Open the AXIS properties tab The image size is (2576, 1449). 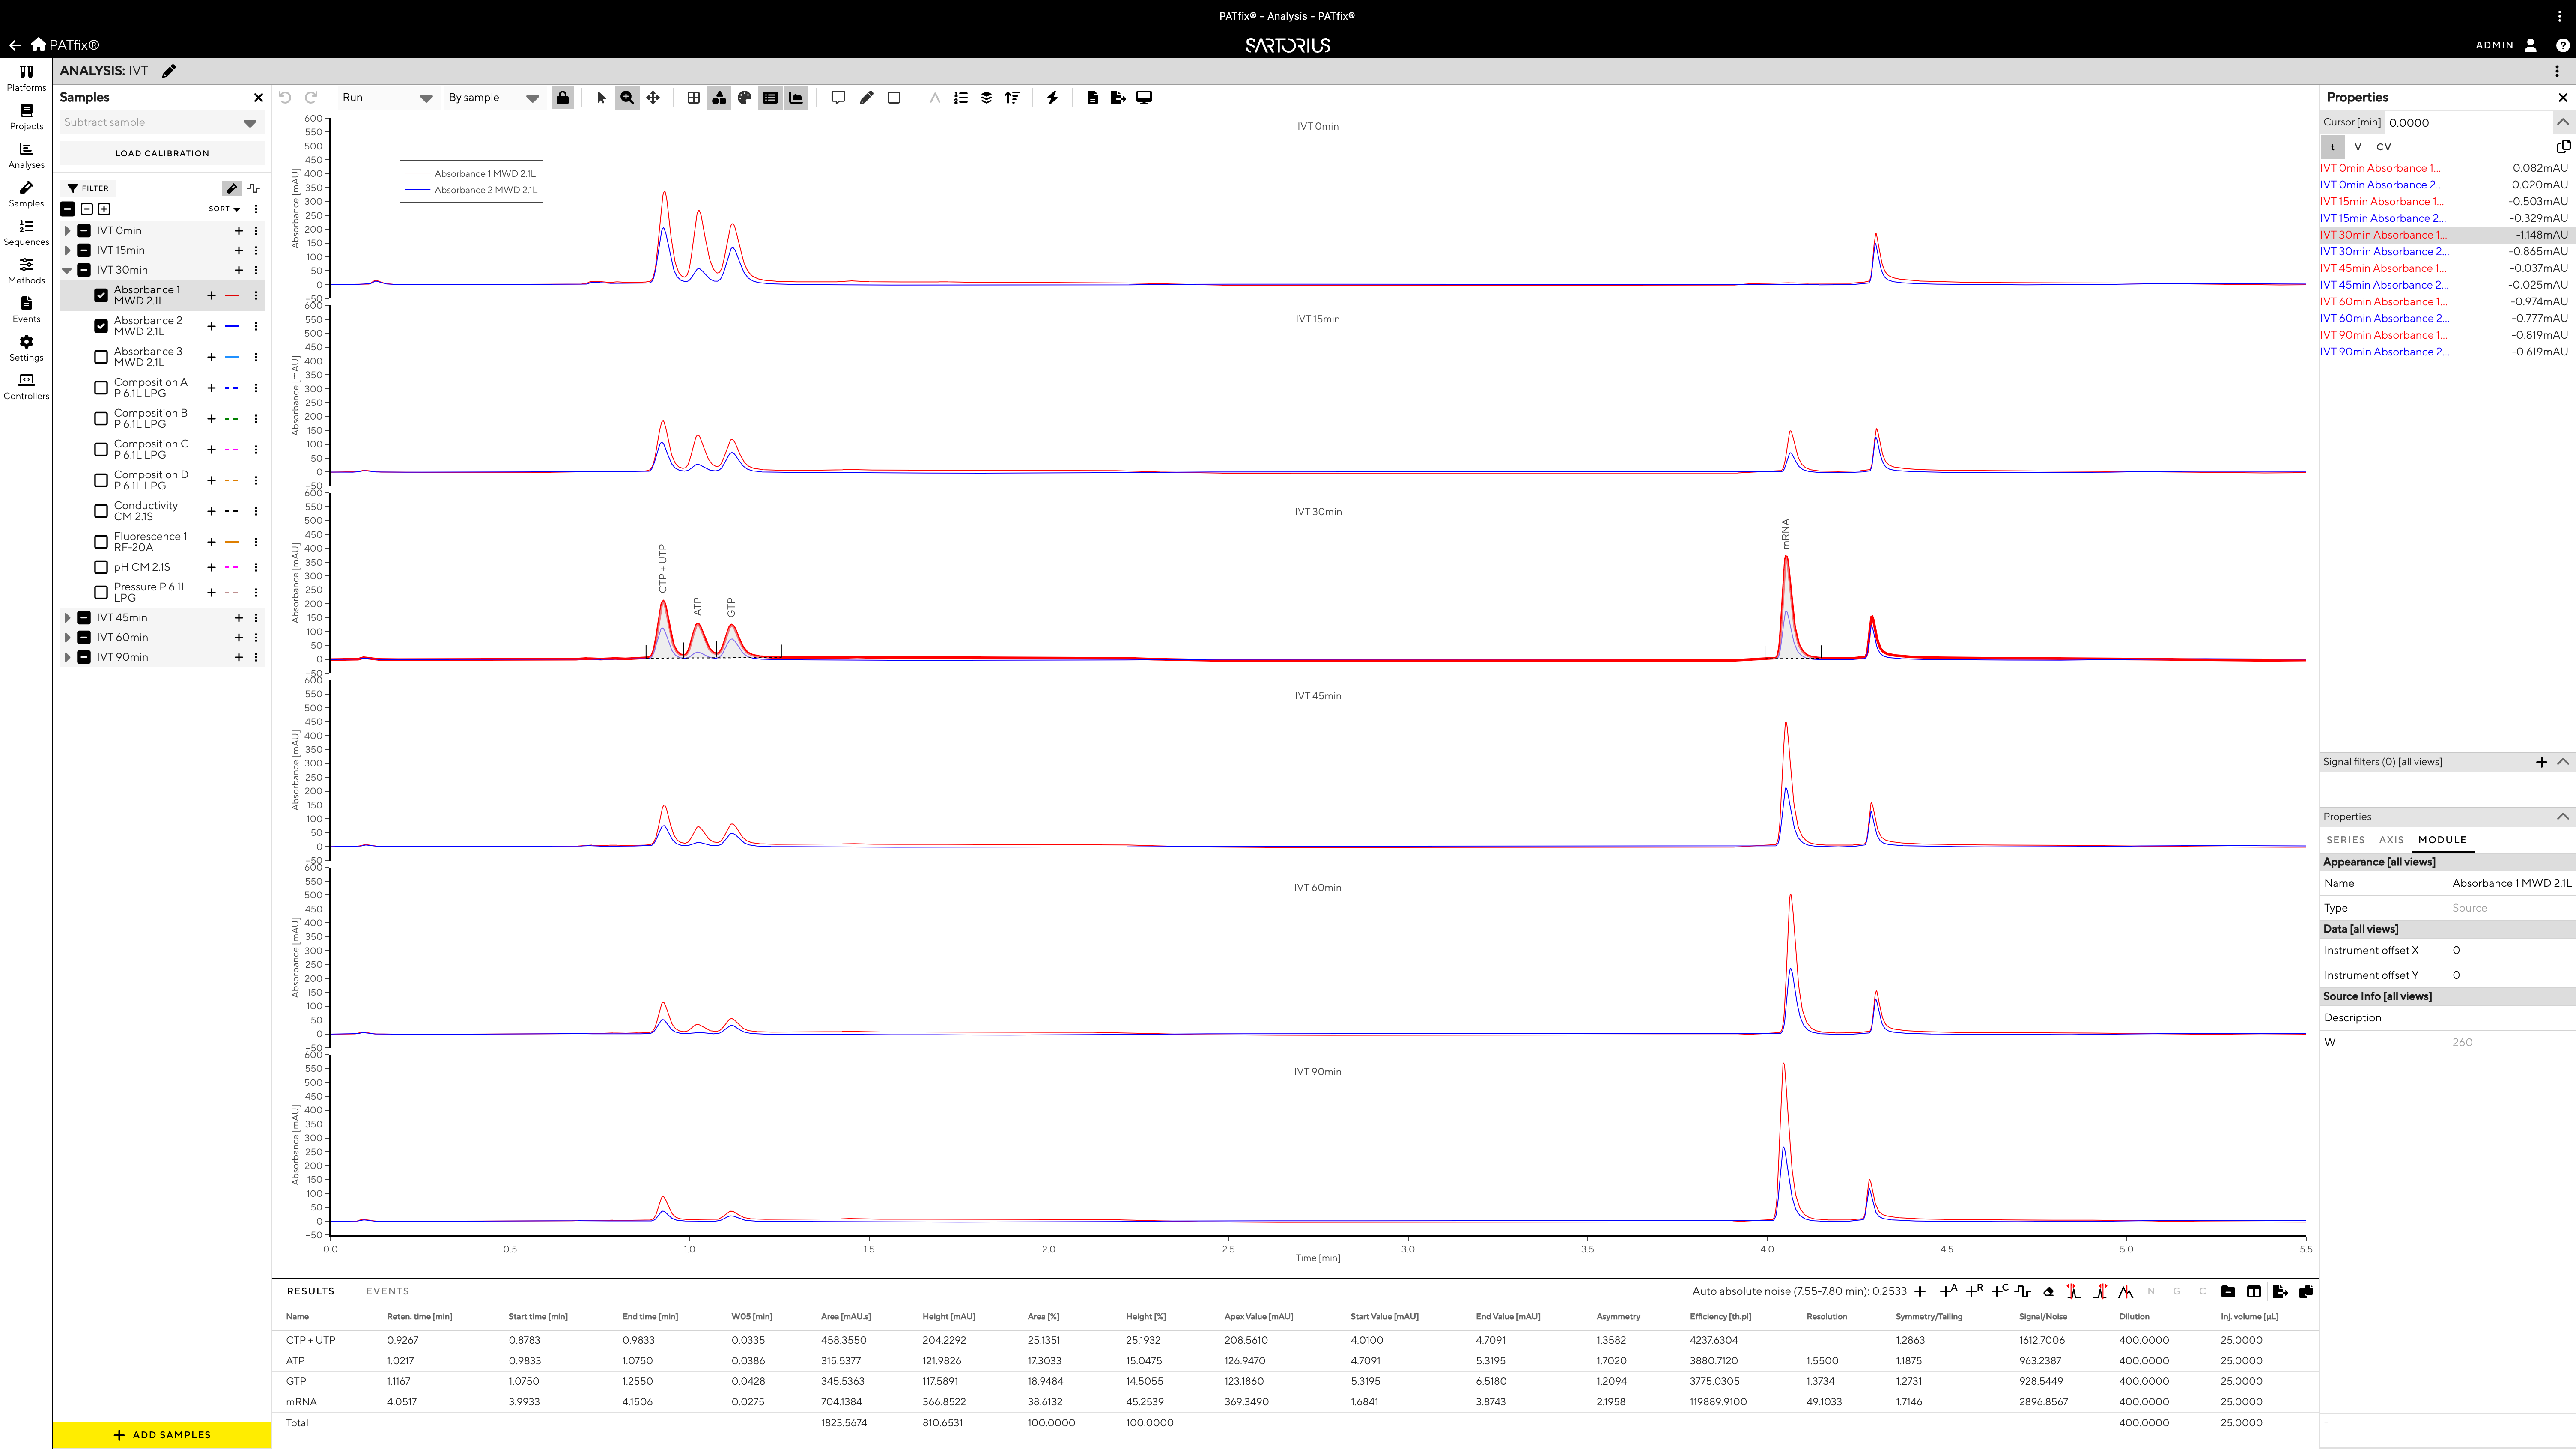click(2391, 840)
